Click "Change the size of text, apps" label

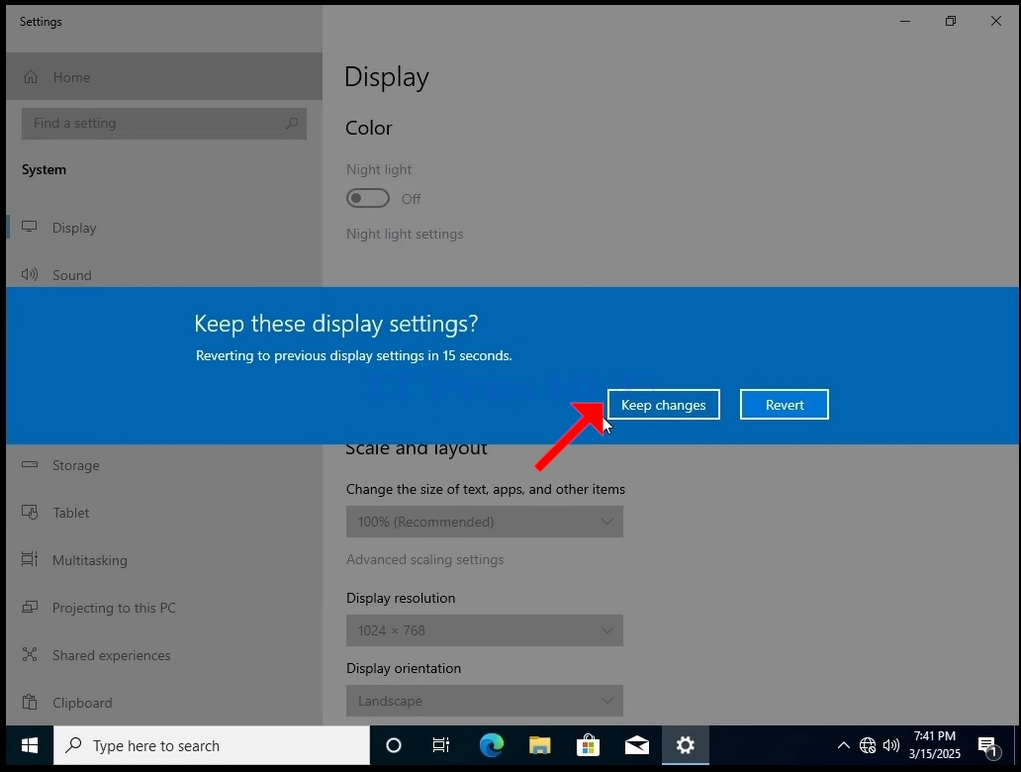click(485, 489)
